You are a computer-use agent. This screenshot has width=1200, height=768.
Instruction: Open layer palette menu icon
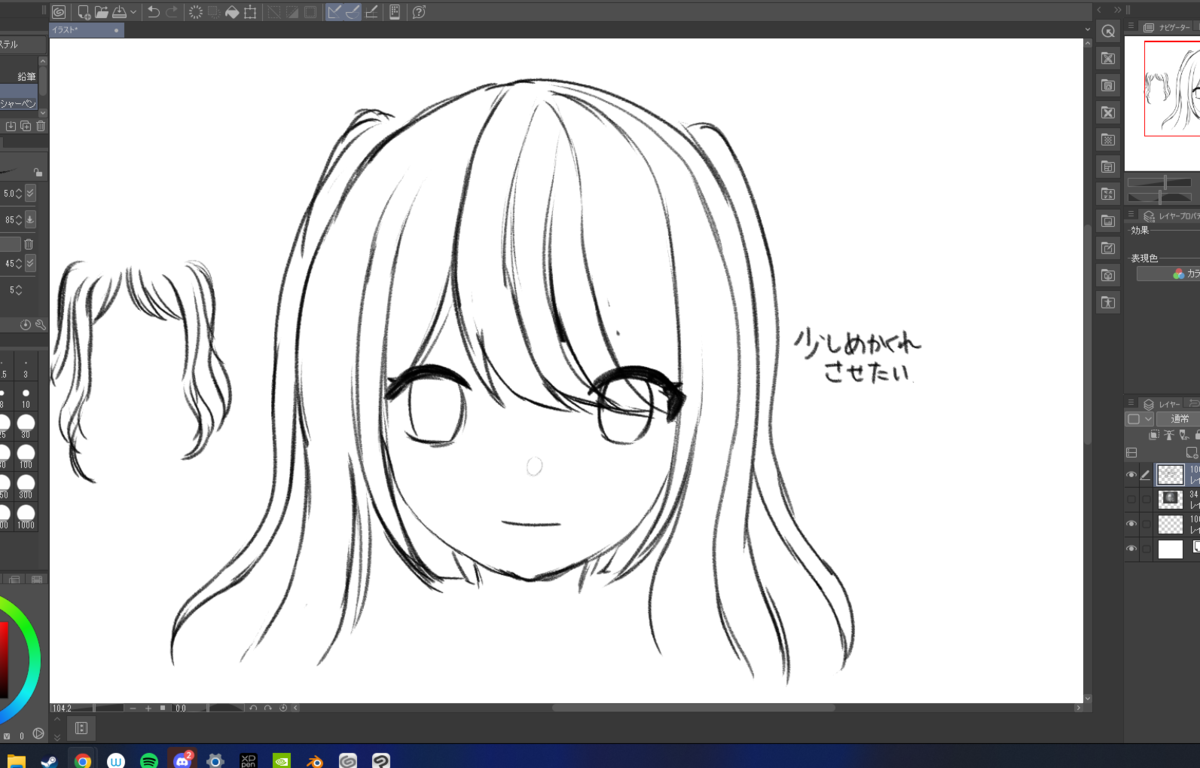click(1131, 403)
